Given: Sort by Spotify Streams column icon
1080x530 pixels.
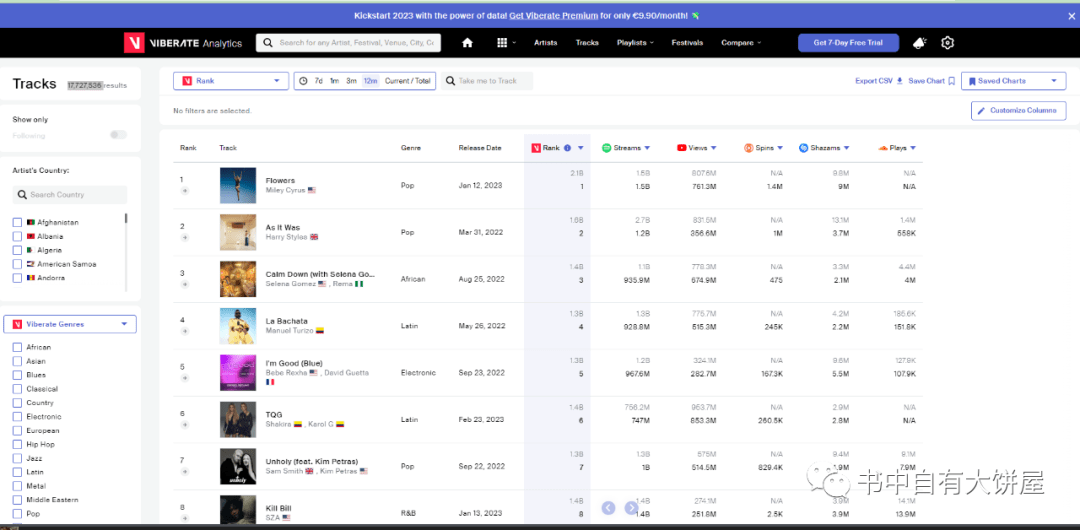Looking at the screenshot, I should (x=607, y=148).
